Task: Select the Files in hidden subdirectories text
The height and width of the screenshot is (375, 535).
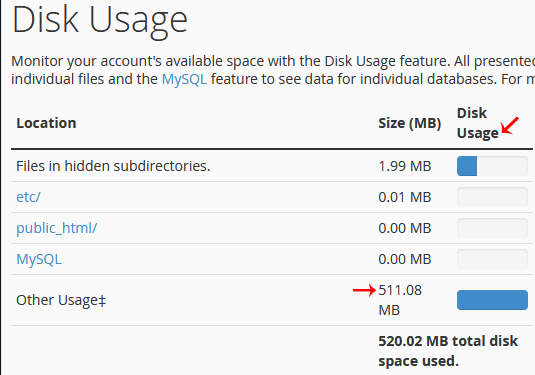Action: 113,166
